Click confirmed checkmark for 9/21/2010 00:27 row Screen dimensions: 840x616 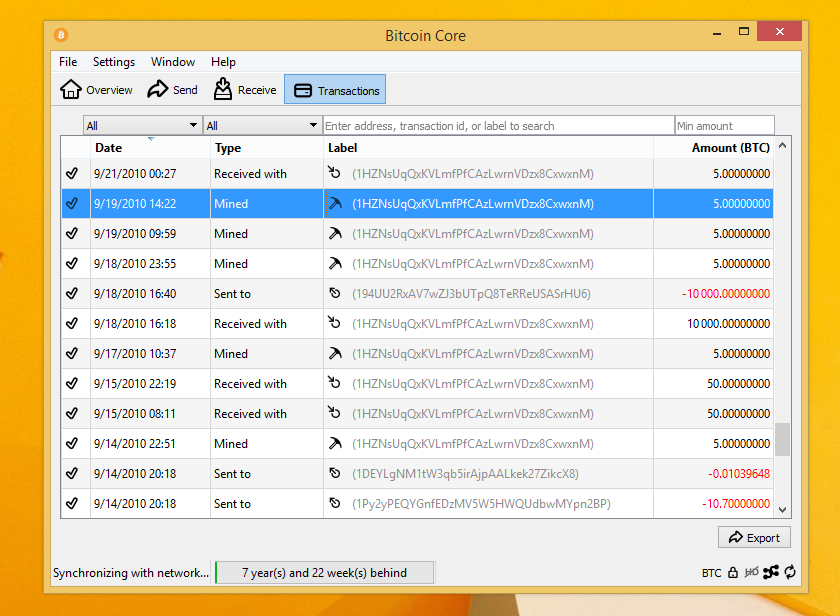[x=72, y=174]
